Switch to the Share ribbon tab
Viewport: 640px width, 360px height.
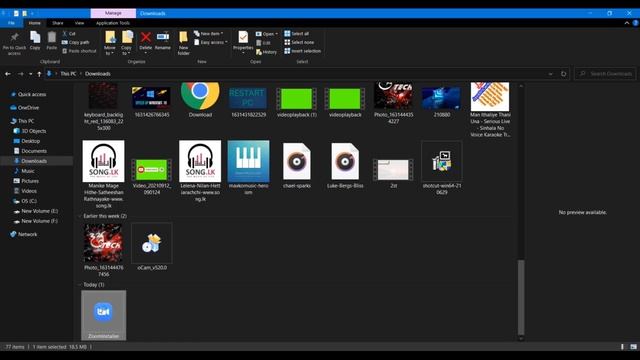[x=58, y=23]
